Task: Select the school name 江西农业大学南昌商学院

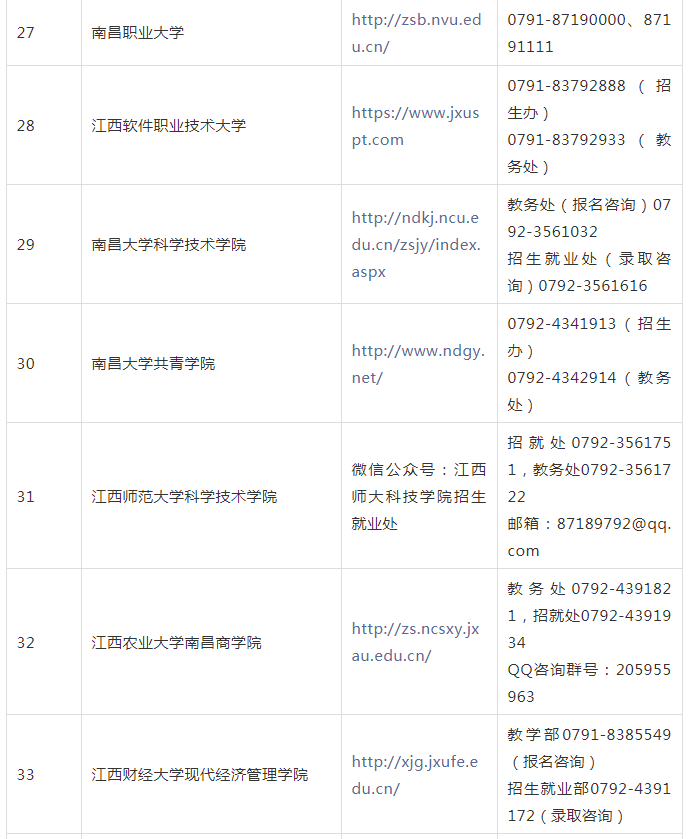Action: [x=177, y=643]
